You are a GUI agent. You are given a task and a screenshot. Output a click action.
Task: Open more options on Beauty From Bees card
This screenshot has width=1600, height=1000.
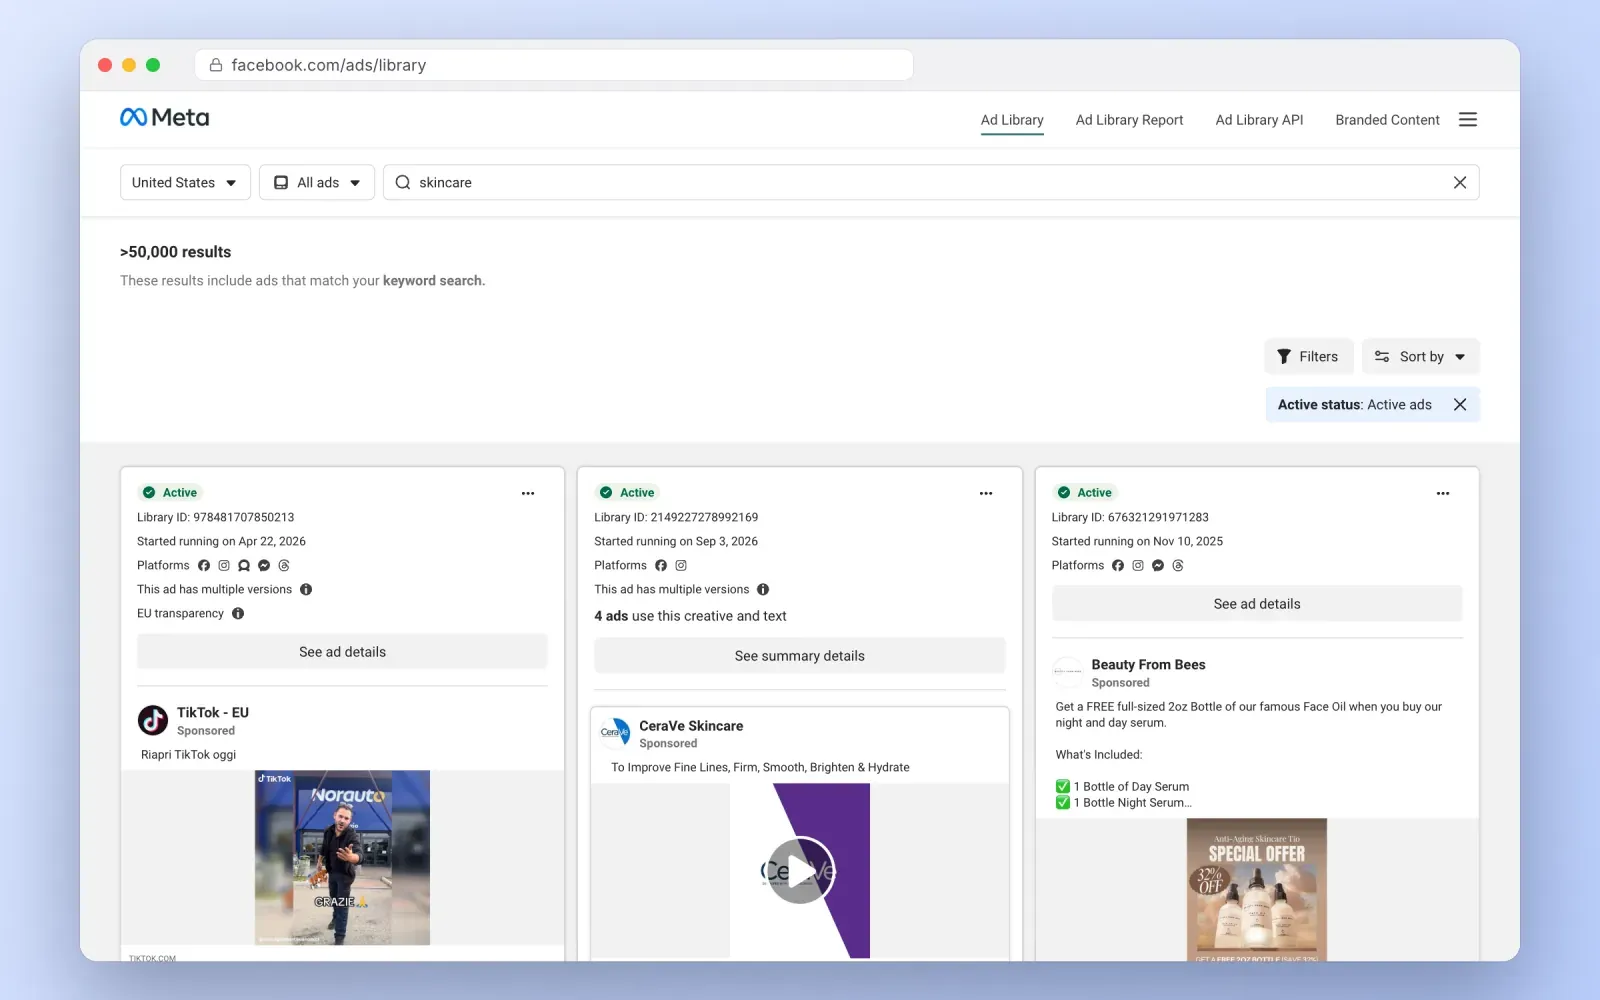[1442, 493]
